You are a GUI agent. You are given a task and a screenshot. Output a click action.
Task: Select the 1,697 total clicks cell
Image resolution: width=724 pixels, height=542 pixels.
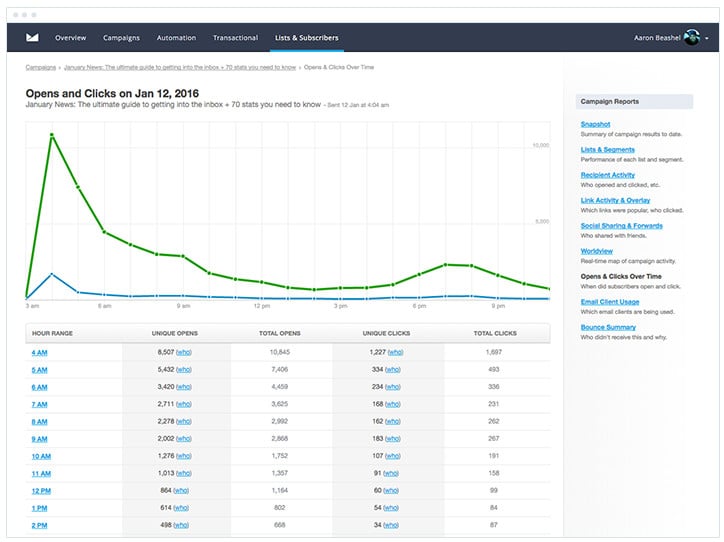[494, 352]
